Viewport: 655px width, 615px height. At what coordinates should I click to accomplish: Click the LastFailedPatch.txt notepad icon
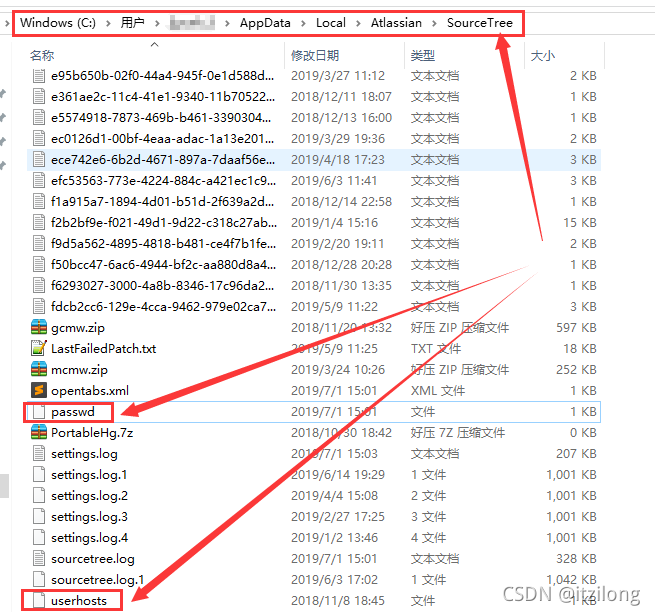39,348
